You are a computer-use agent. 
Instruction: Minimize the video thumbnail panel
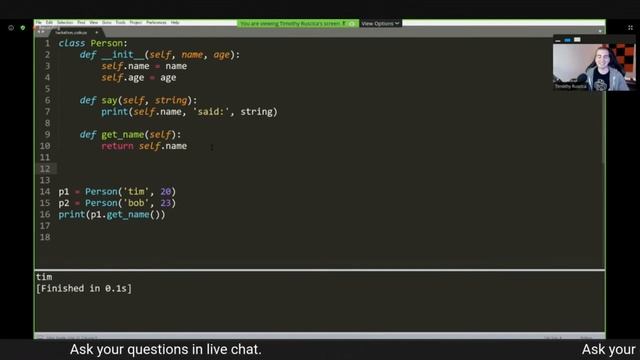558,40
